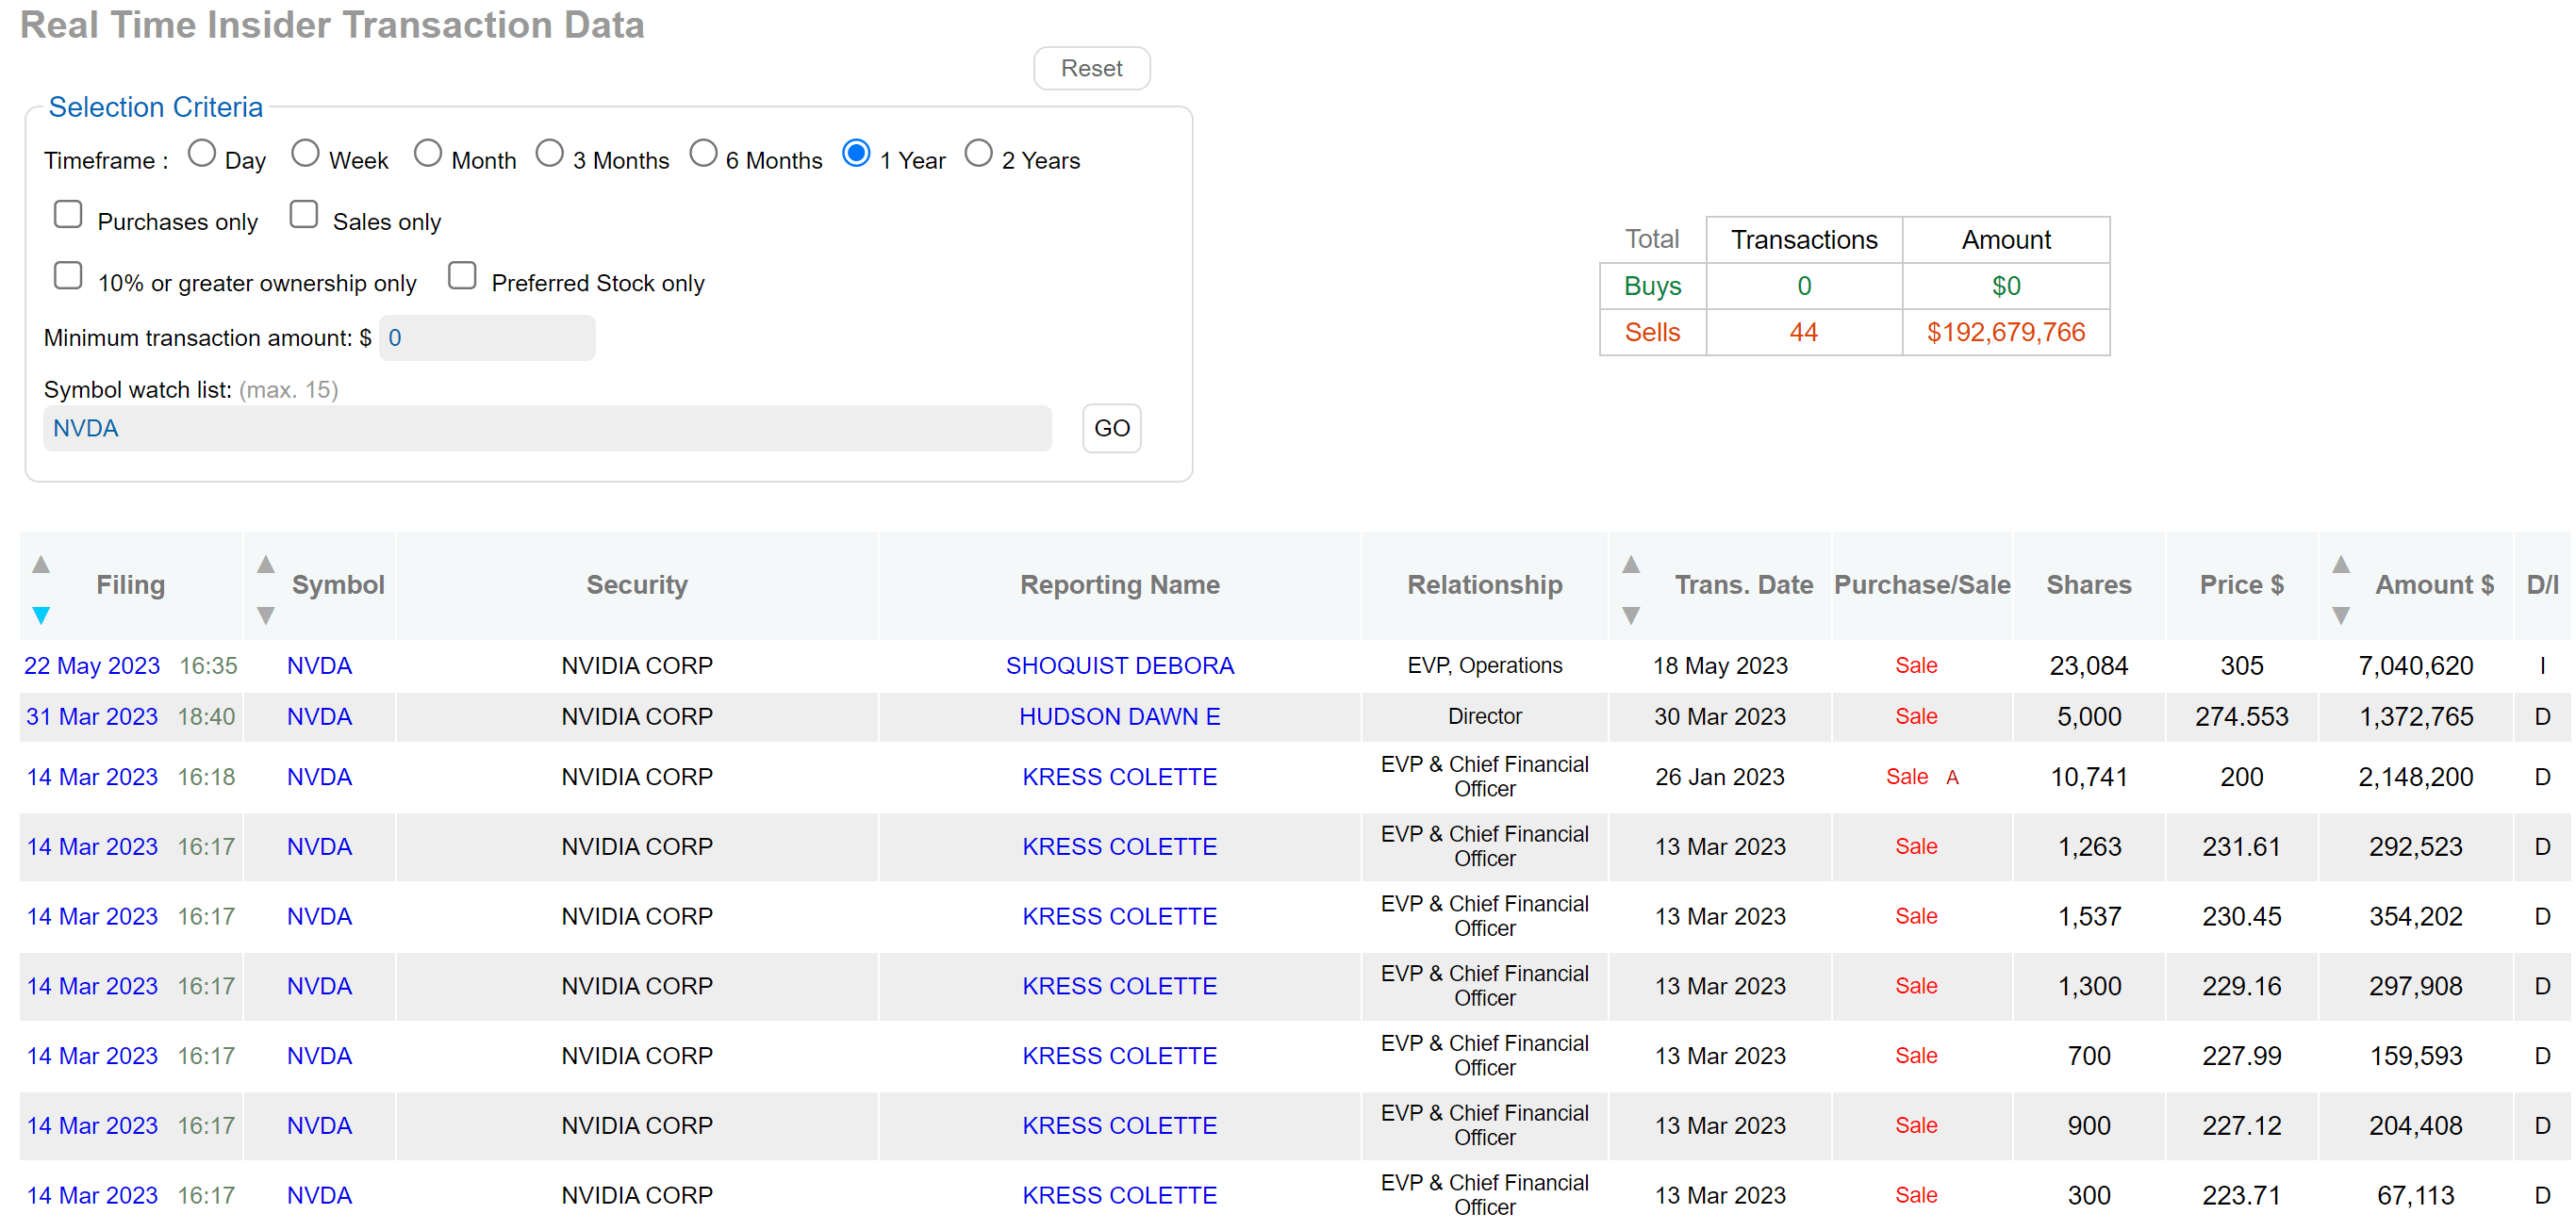Sort Symbol column descending arrow
Screen dimensions: 2576x1230
point(266,615)
